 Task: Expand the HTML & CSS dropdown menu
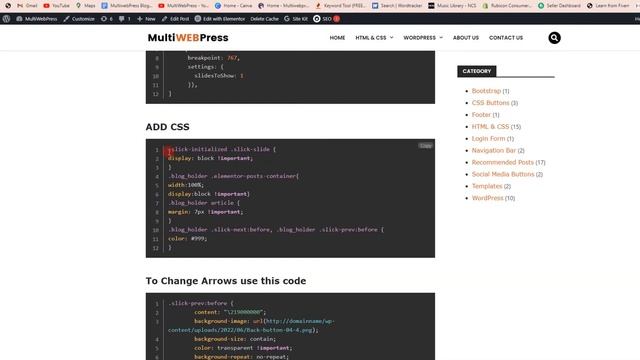[x=374, y=38]
